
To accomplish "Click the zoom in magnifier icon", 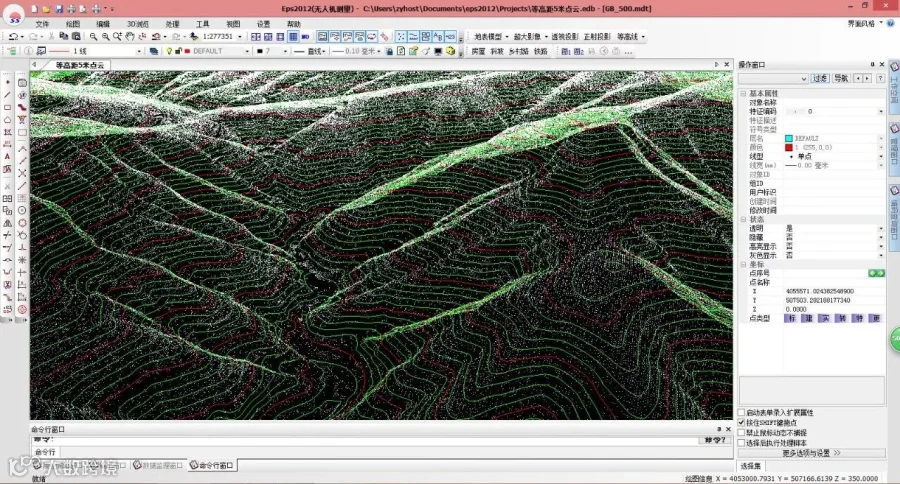I will [106, 36].
